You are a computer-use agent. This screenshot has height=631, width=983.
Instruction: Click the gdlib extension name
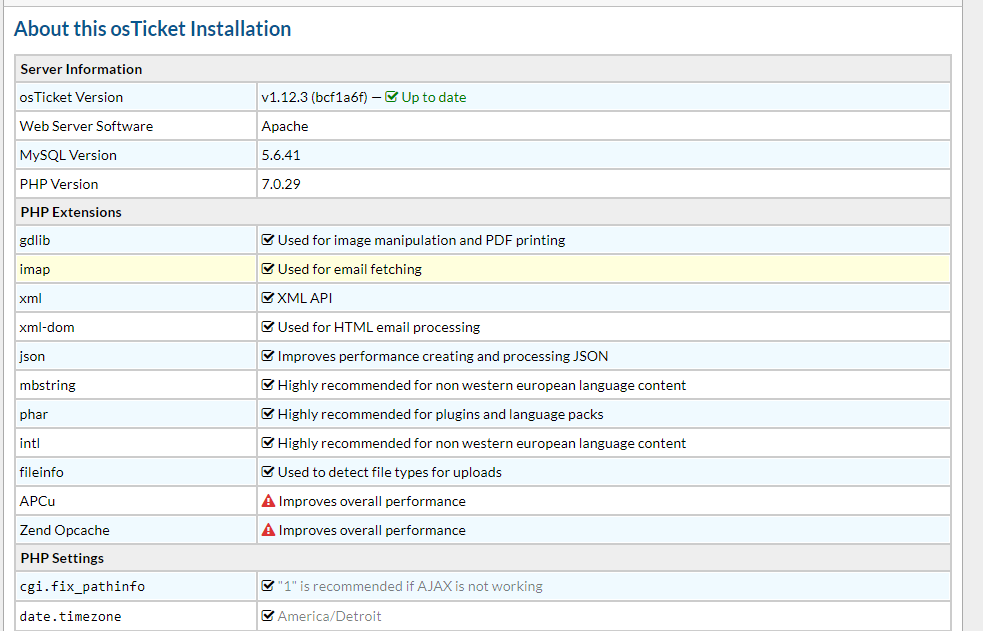click(x=34, y=240)
